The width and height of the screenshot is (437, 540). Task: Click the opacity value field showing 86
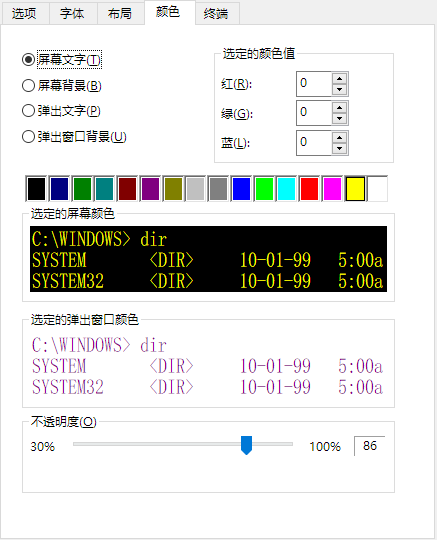370,446
